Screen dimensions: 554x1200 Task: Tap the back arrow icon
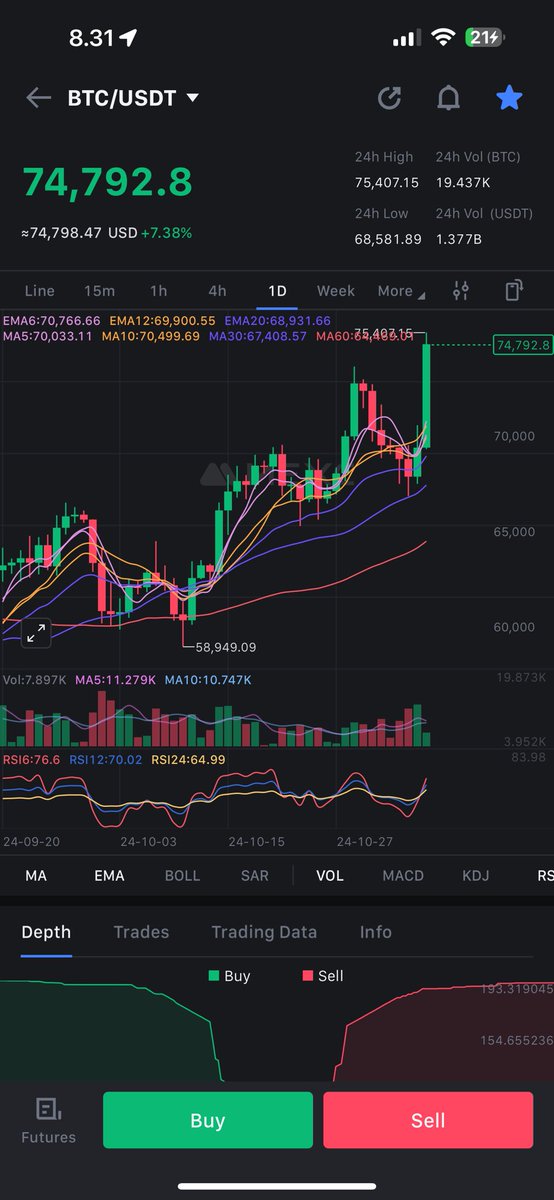[x=39, y=98]
